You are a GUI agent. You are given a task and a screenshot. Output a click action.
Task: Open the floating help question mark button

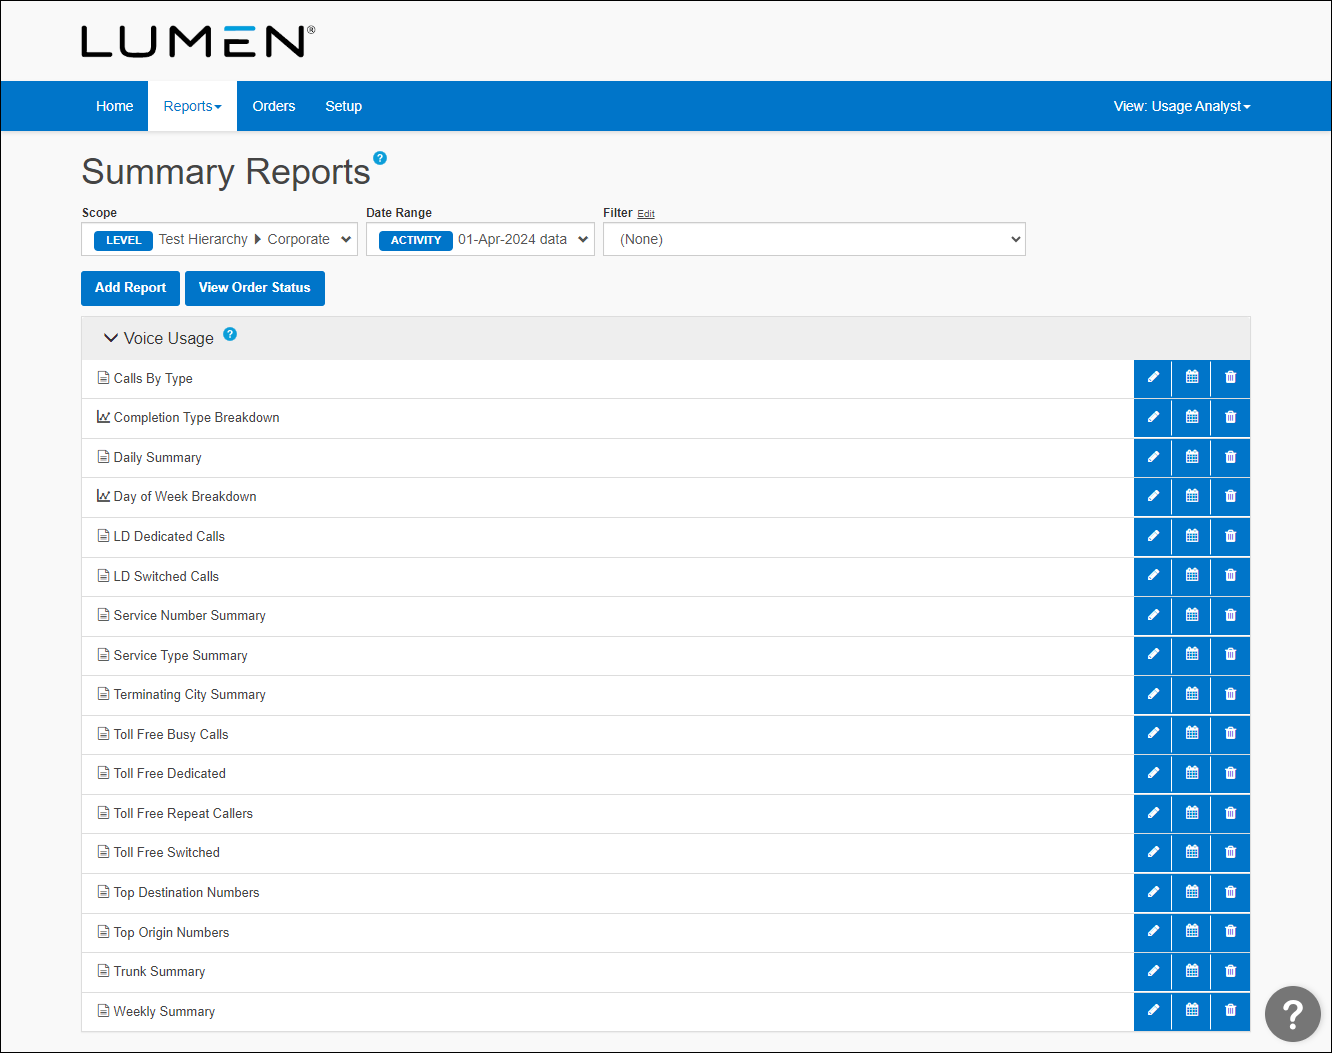point(1293,1014)
